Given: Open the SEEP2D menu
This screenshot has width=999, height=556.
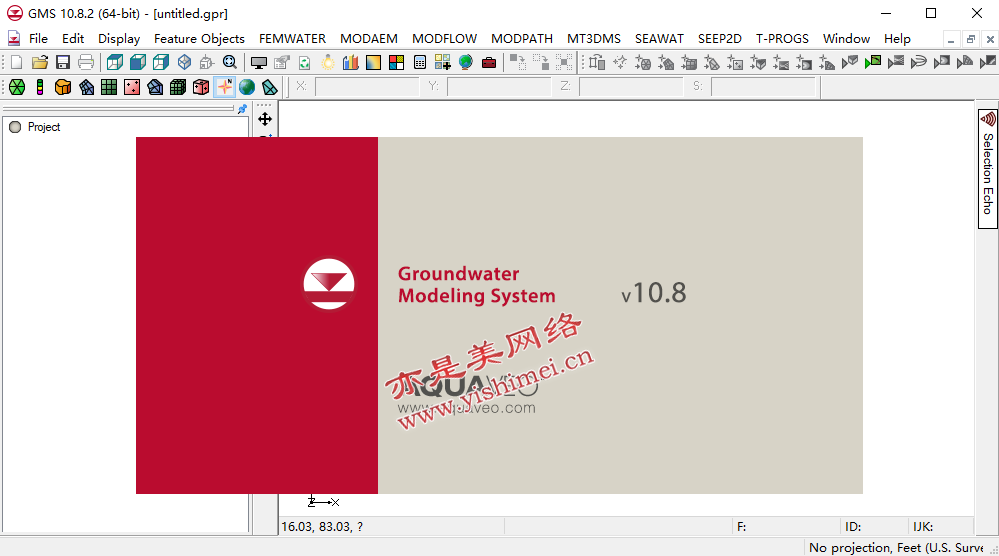Looking at the screenshot, I should [x=719, y=39].
